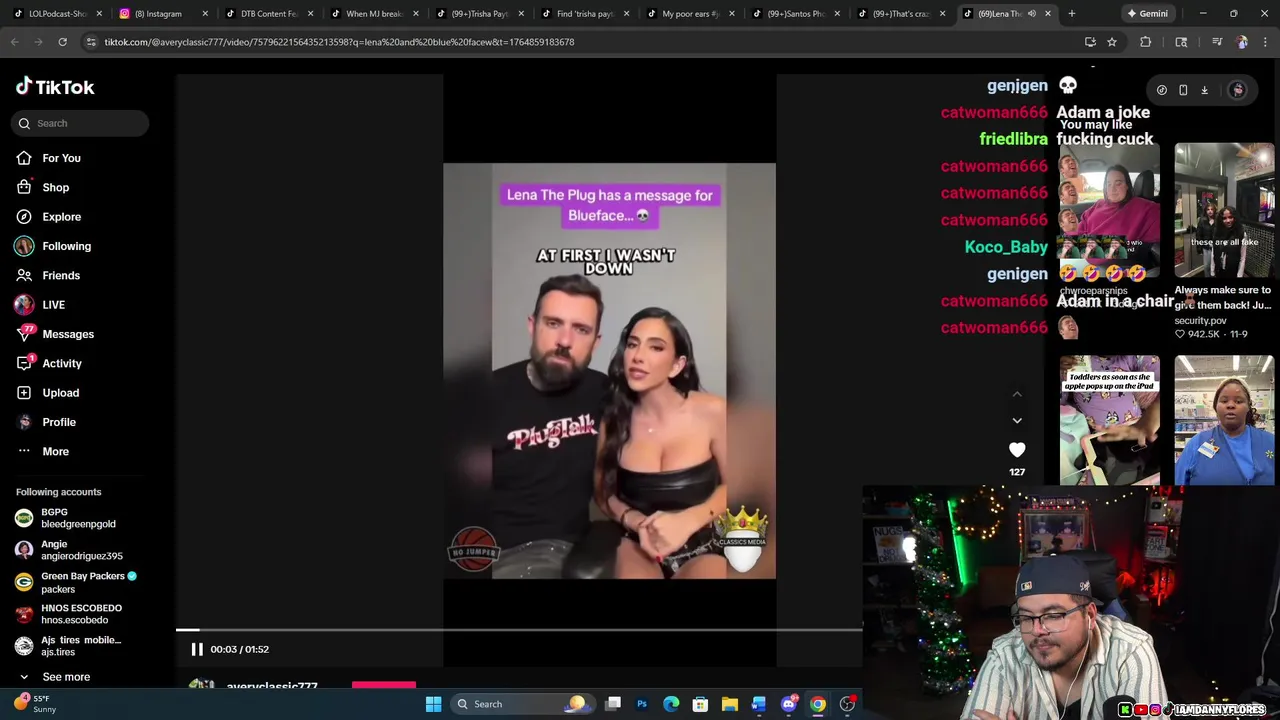The image size is (1280, 720).
Task: Go back in browser history
Action: point(14,42)
